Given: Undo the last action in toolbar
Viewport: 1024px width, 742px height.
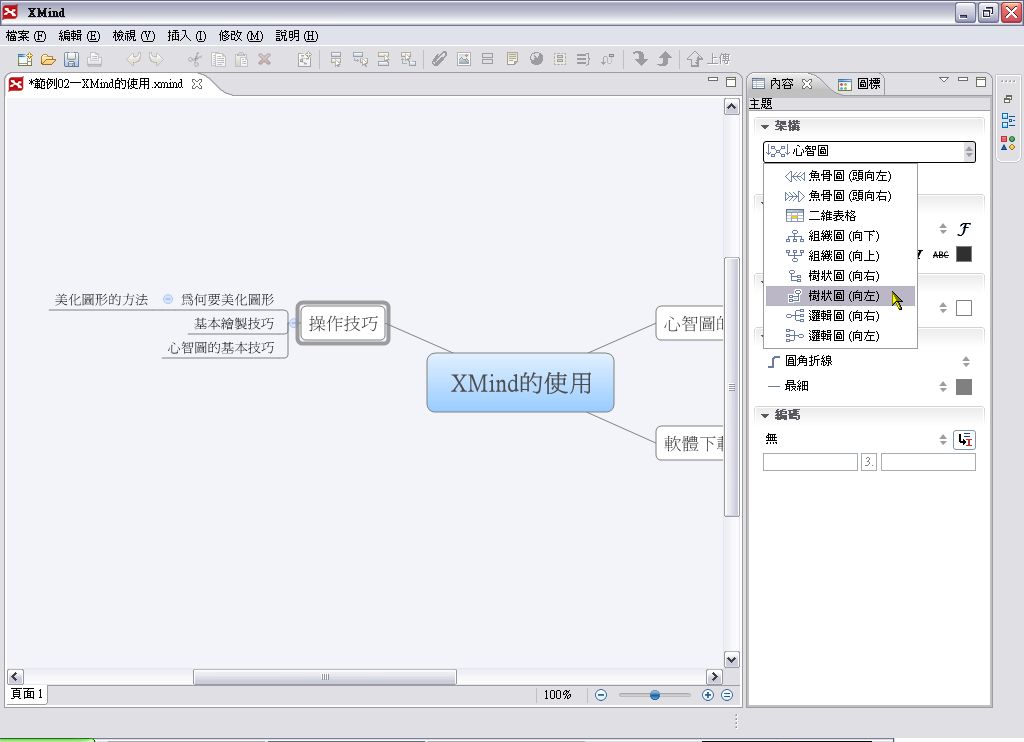Looking at the screenshot, I should (133, 59).
